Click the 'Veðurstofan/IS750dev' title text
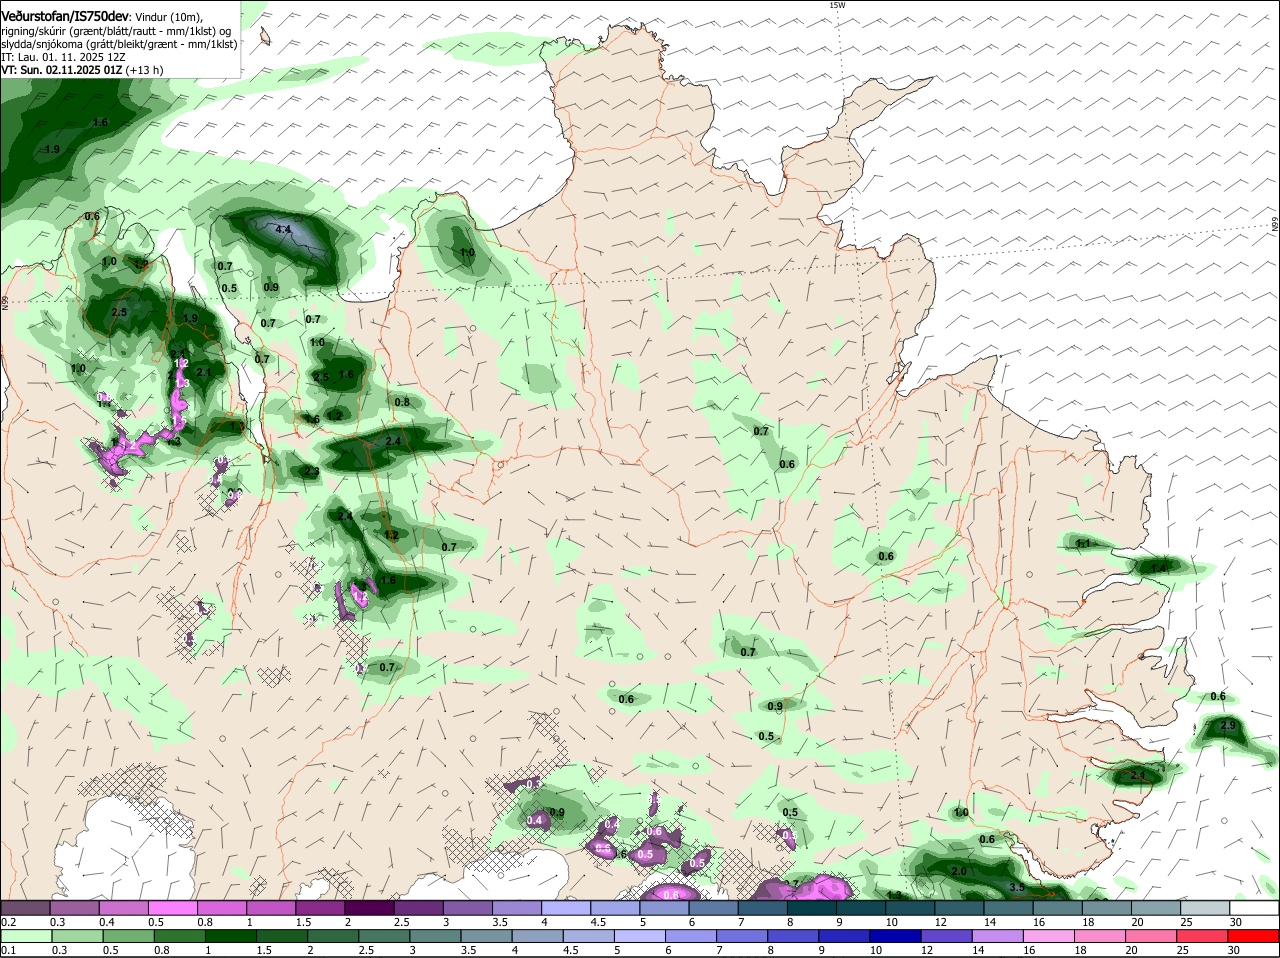The height and width of the screenshot is (958, 1280). [x=65, y=16]
